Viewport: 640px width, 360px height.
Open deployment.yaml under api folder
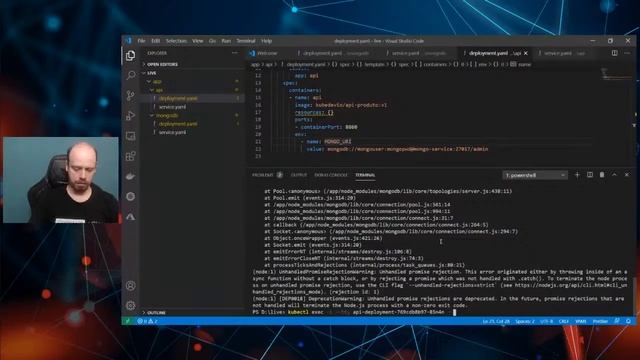[178, 98]
